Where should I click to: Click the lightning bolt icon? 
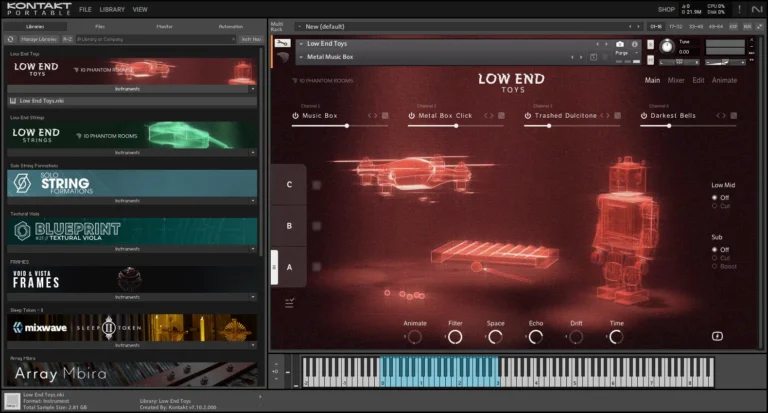pyautogui.click(x=717, y=336)
